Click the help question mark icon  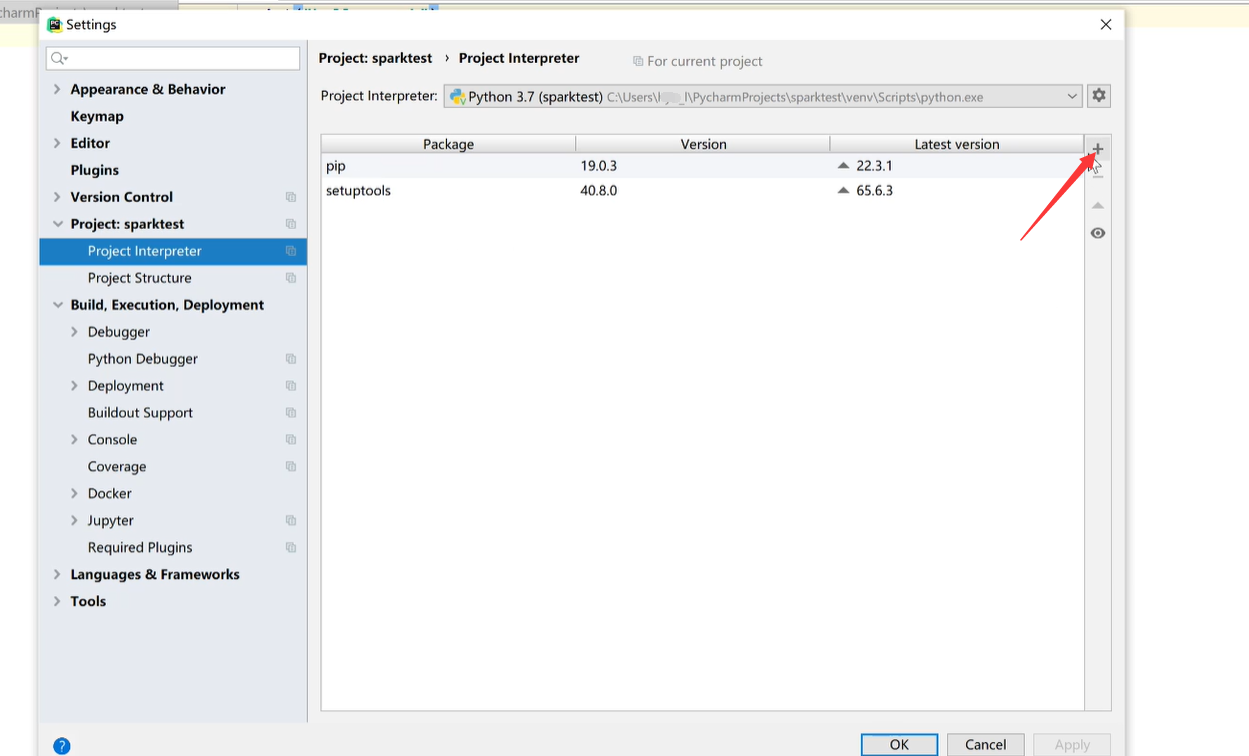62,746
